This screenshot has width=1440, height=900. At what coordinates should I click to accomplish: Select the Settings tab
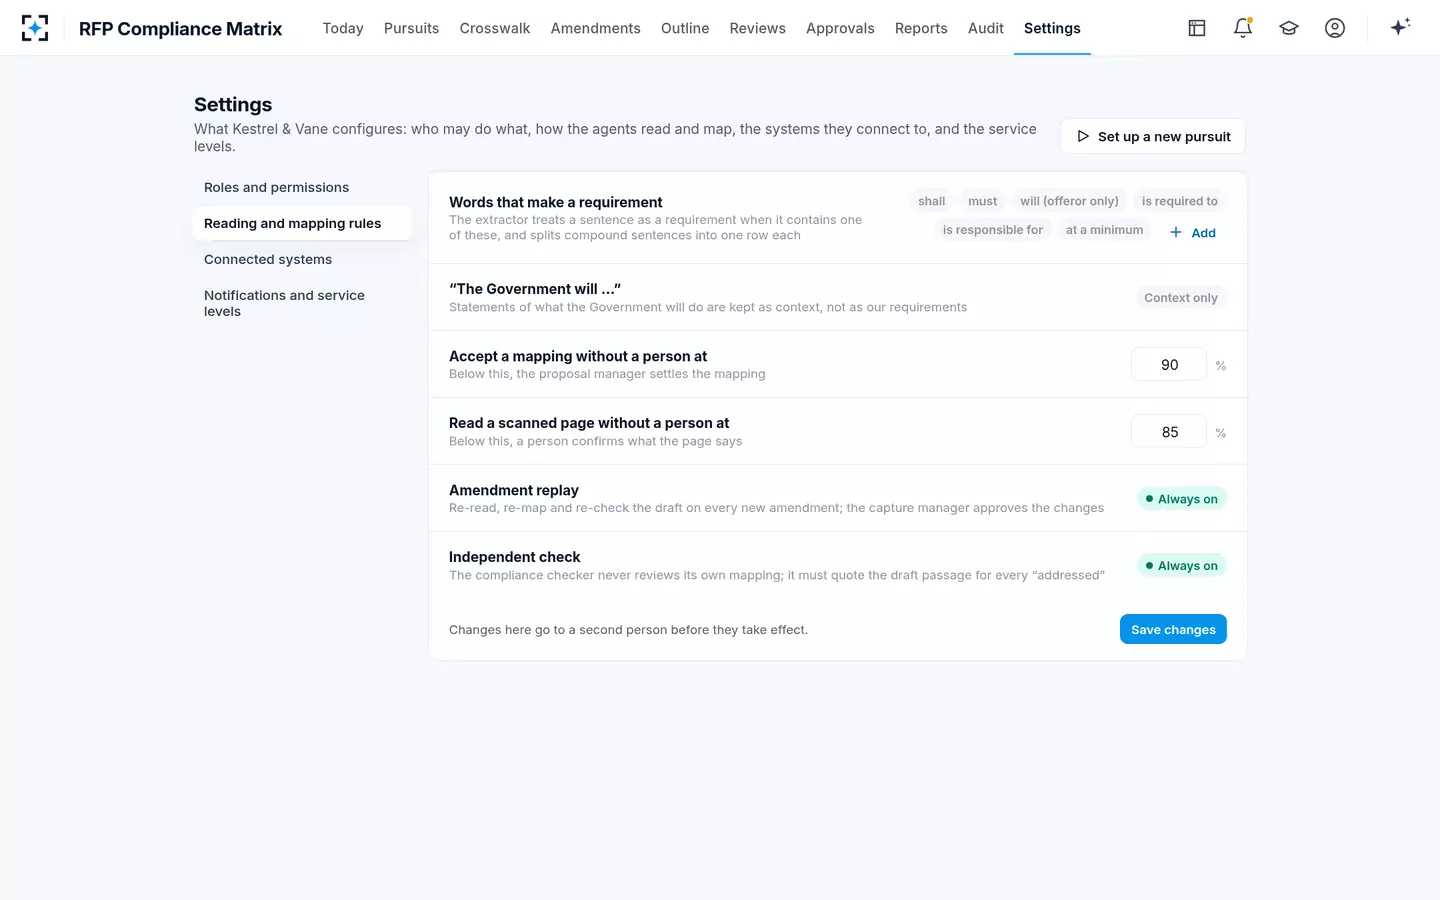pyautogui.click(x=1052, y=28)
